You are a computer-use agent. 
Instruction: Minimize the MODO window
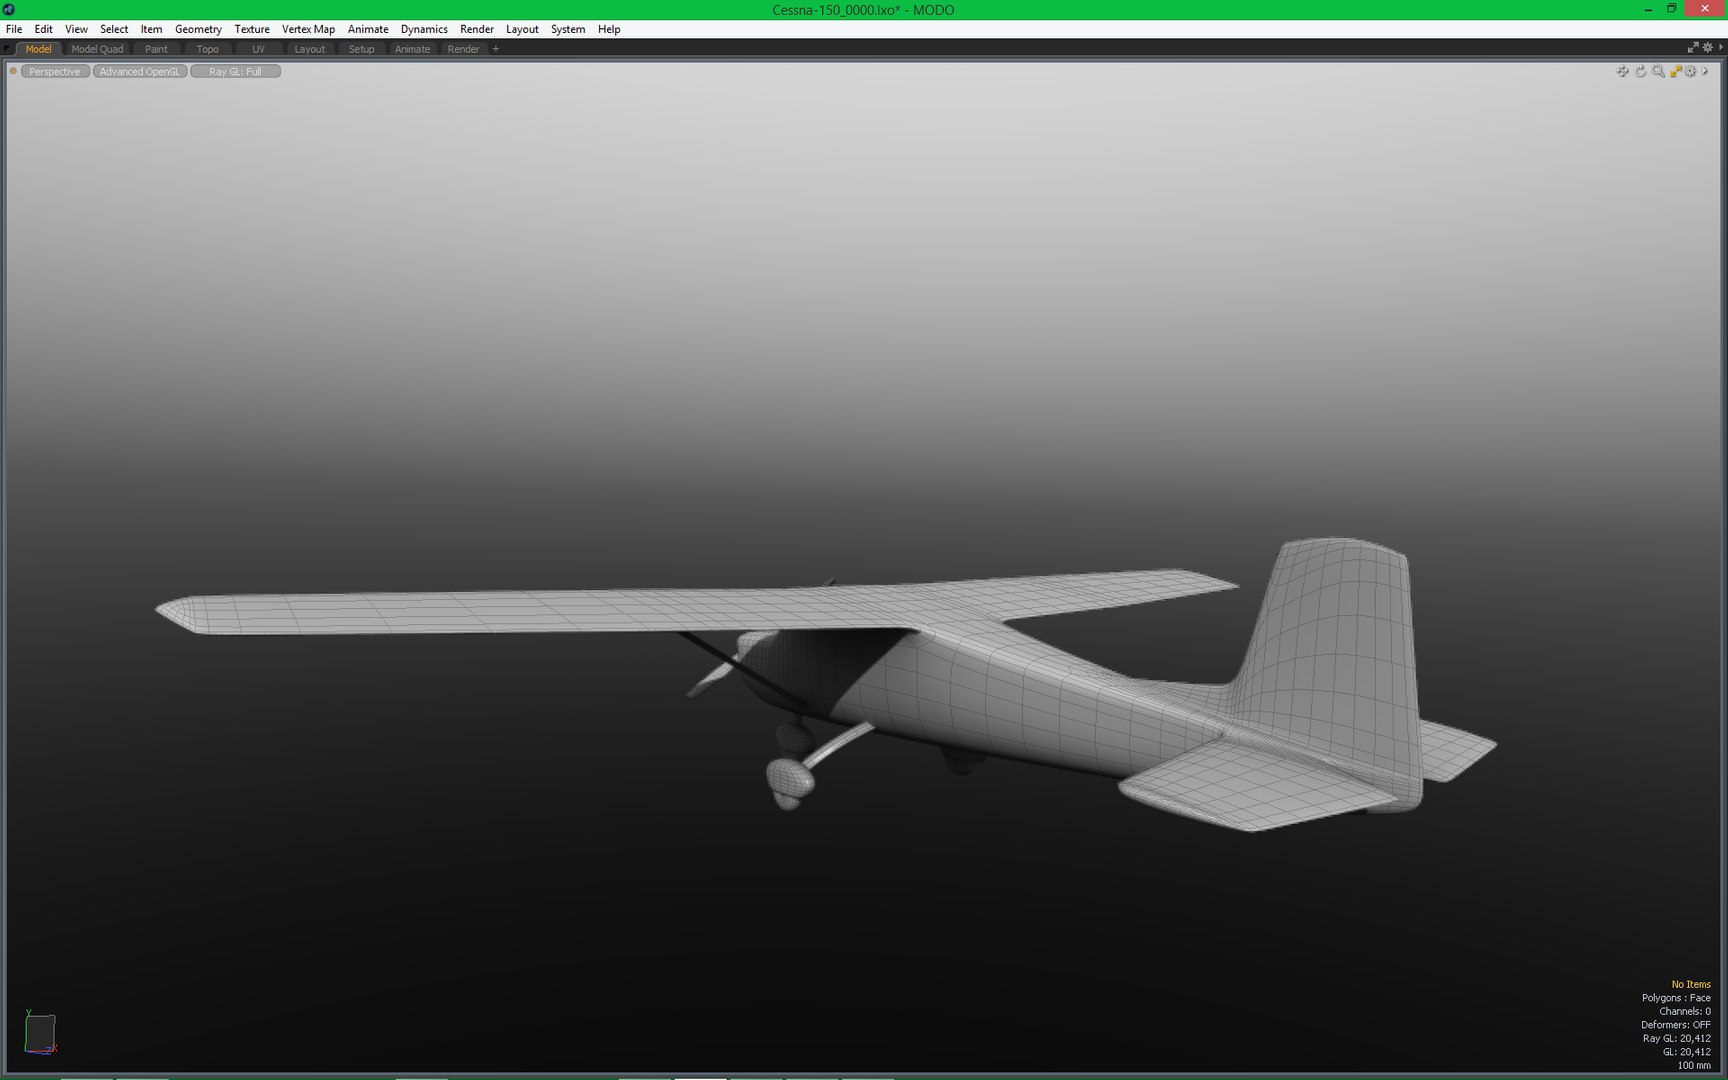[1648, 9]
